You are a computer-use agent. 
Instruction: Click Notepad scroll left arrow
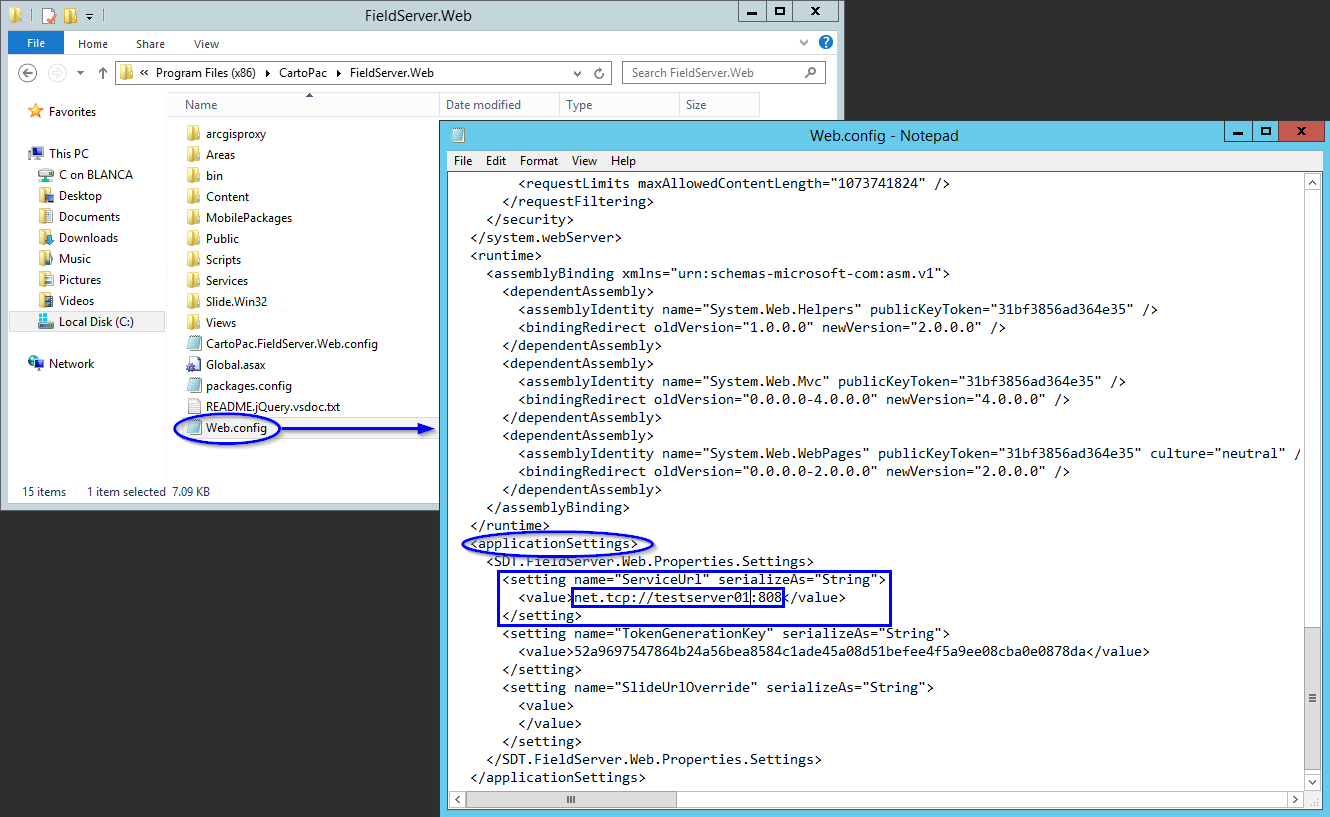(x=457, y=800)
